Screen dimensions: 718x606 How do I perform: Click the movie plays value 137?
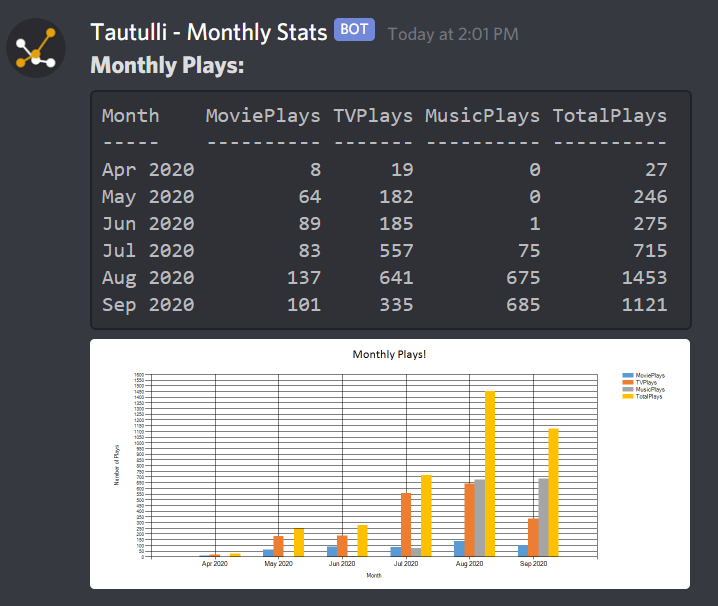pyautogui.click(x=304, y=278)
